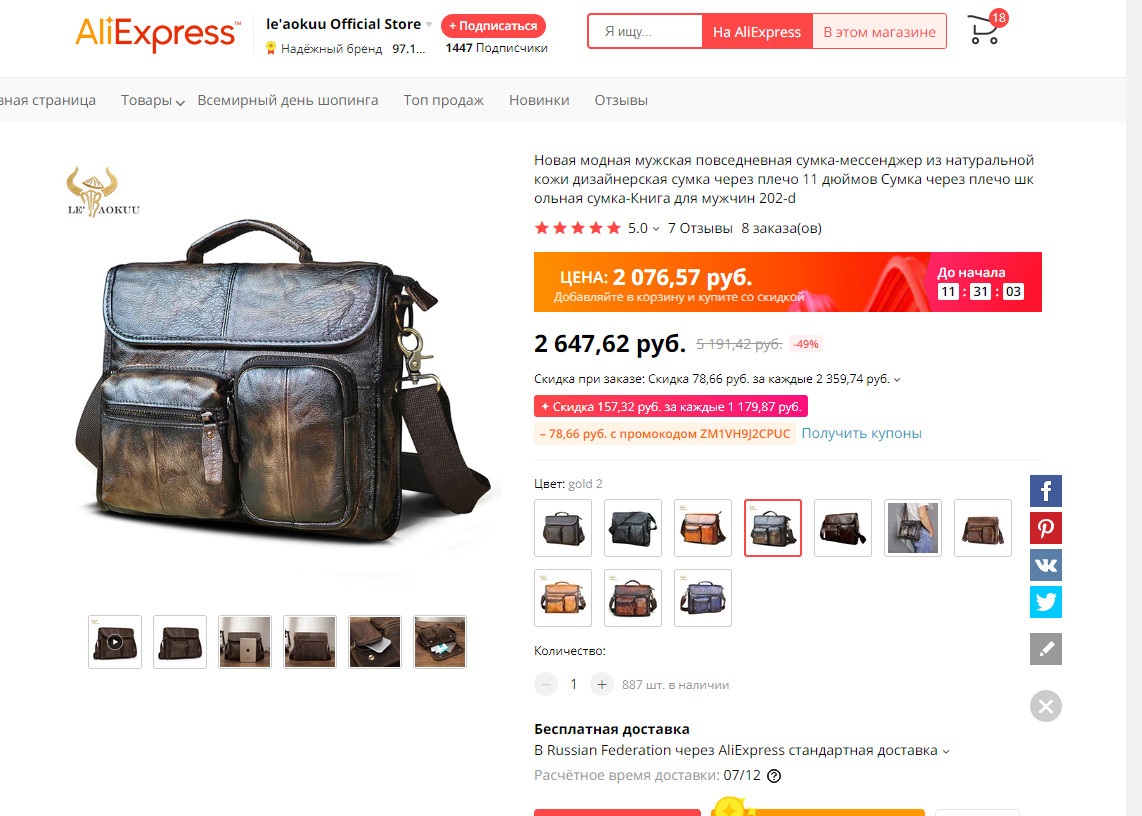Viewport: 1142px width, 816px height.
Task: Select the blue bag color in second row
Action: [x=703, y=598]
